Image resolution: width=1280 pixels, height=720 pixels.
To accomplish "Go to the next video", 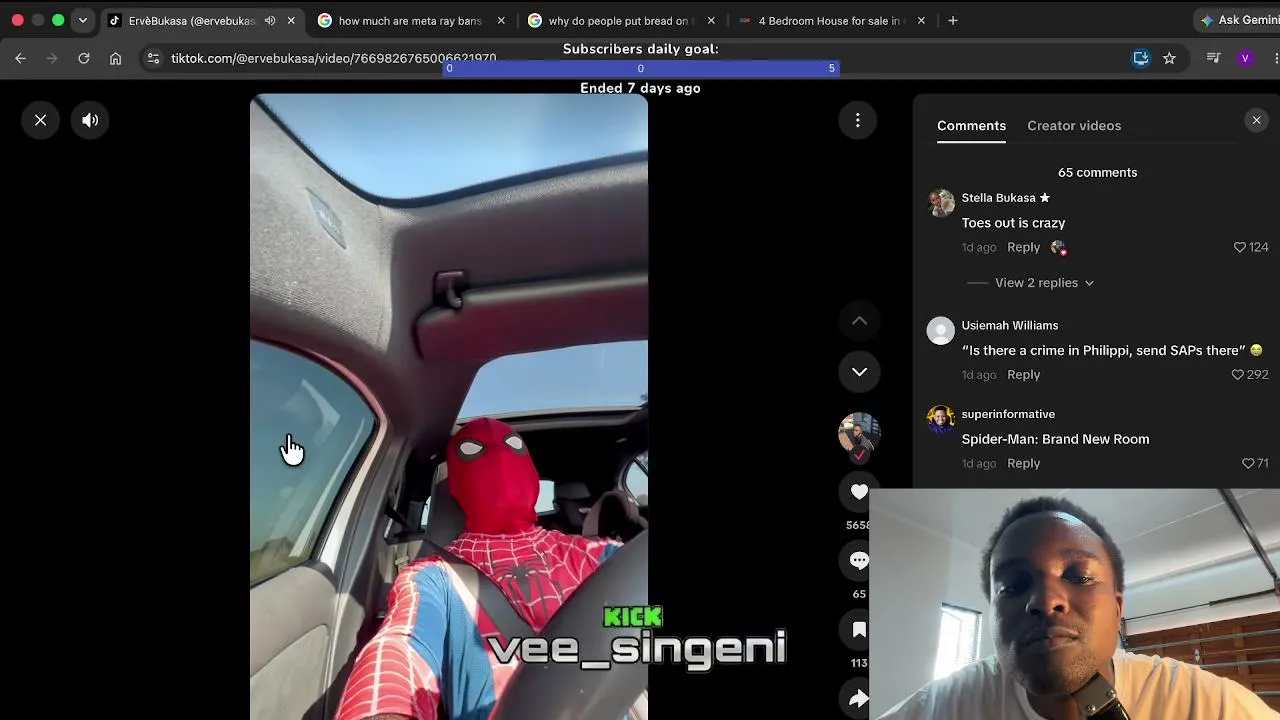I will coord(859,372).
